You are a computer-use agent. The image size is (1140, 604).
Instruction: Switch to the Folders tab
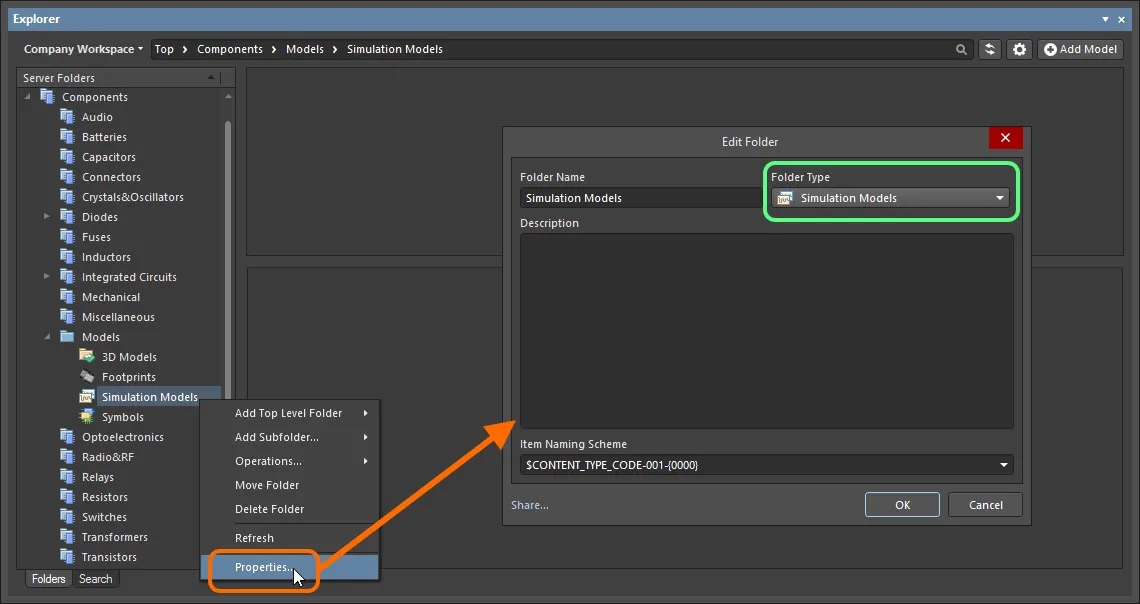tap(49, 579)
